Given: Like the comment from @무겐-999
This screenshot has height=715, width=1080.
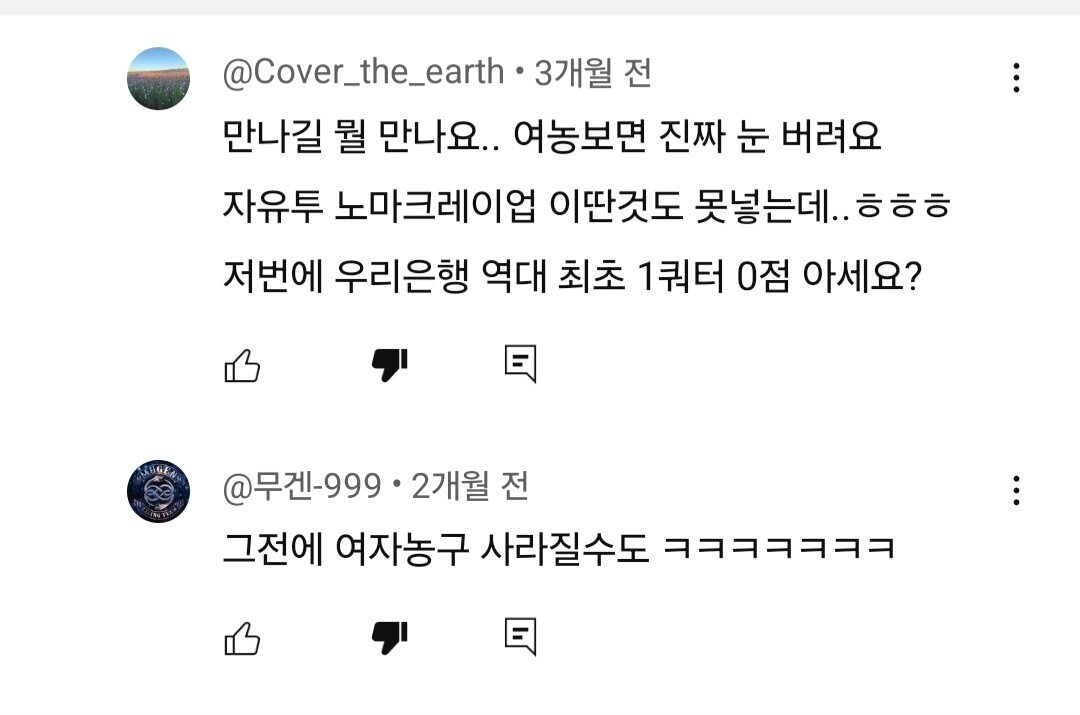Looking at the screenshot, I should point(242,638).
